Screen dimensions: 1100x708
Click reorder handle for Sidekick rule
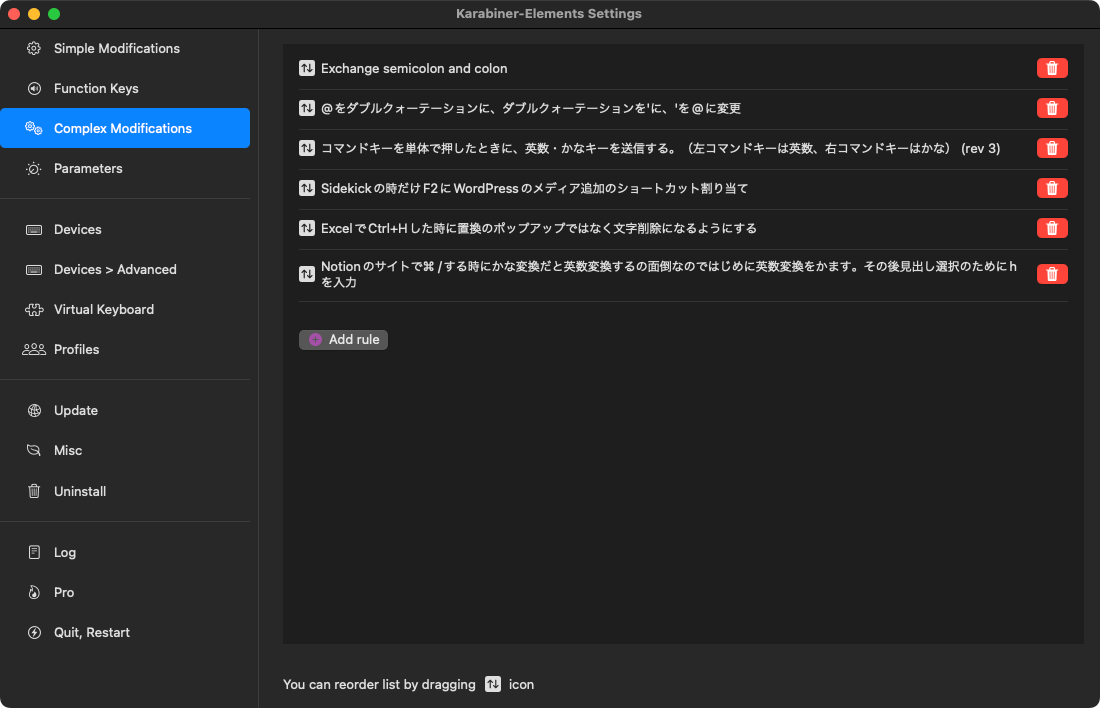click(307, 188)
